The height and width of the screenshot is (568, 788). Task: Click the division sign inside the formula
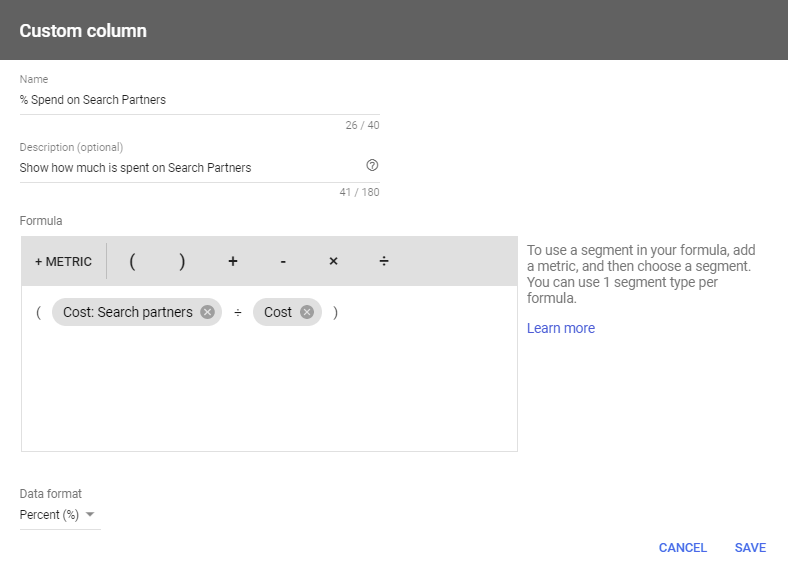pos(238,313)
